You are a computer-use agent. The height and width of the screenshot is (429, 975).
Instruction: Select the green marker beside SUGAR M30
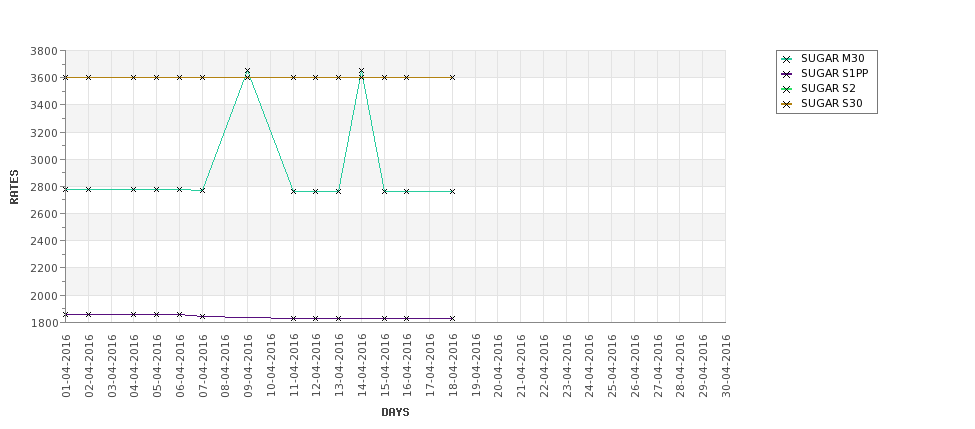click(x=787, y=59)
